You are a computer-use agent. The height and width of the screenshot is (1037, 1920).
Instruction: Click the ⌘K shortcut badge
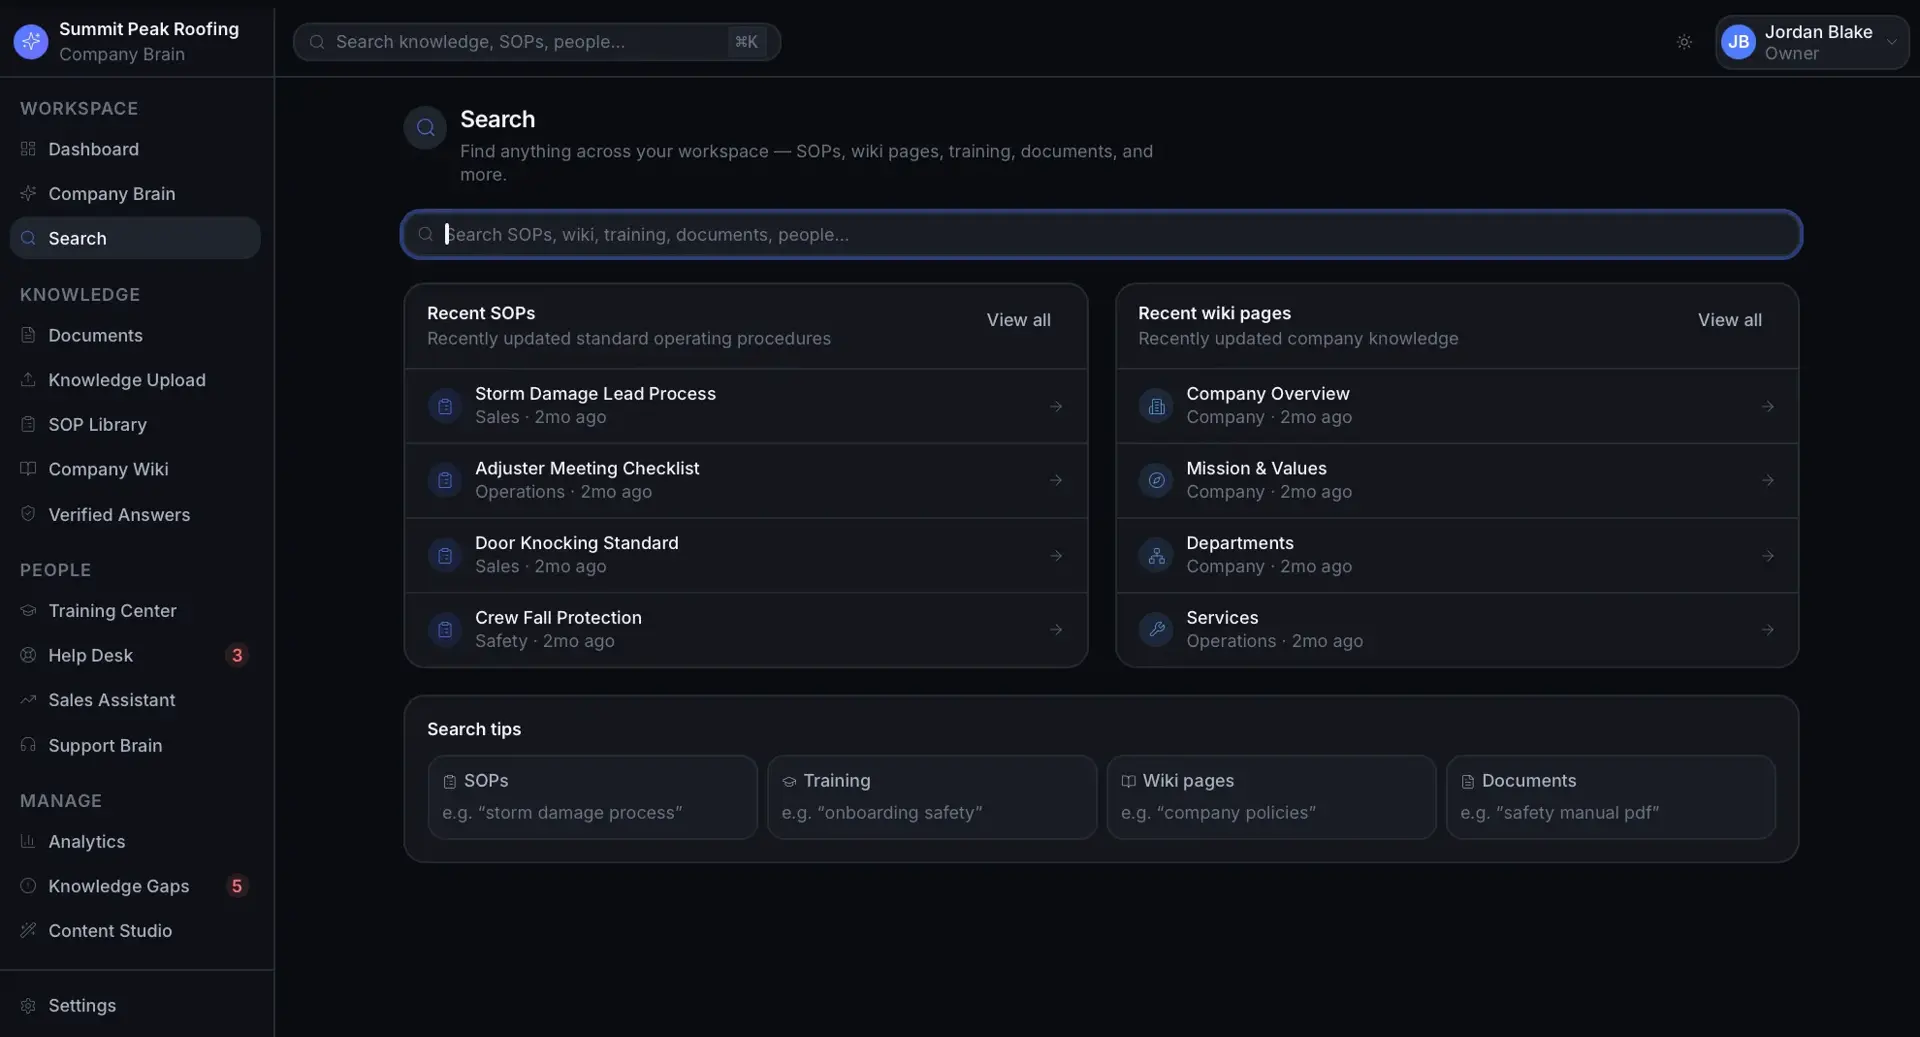pos(746,42)
